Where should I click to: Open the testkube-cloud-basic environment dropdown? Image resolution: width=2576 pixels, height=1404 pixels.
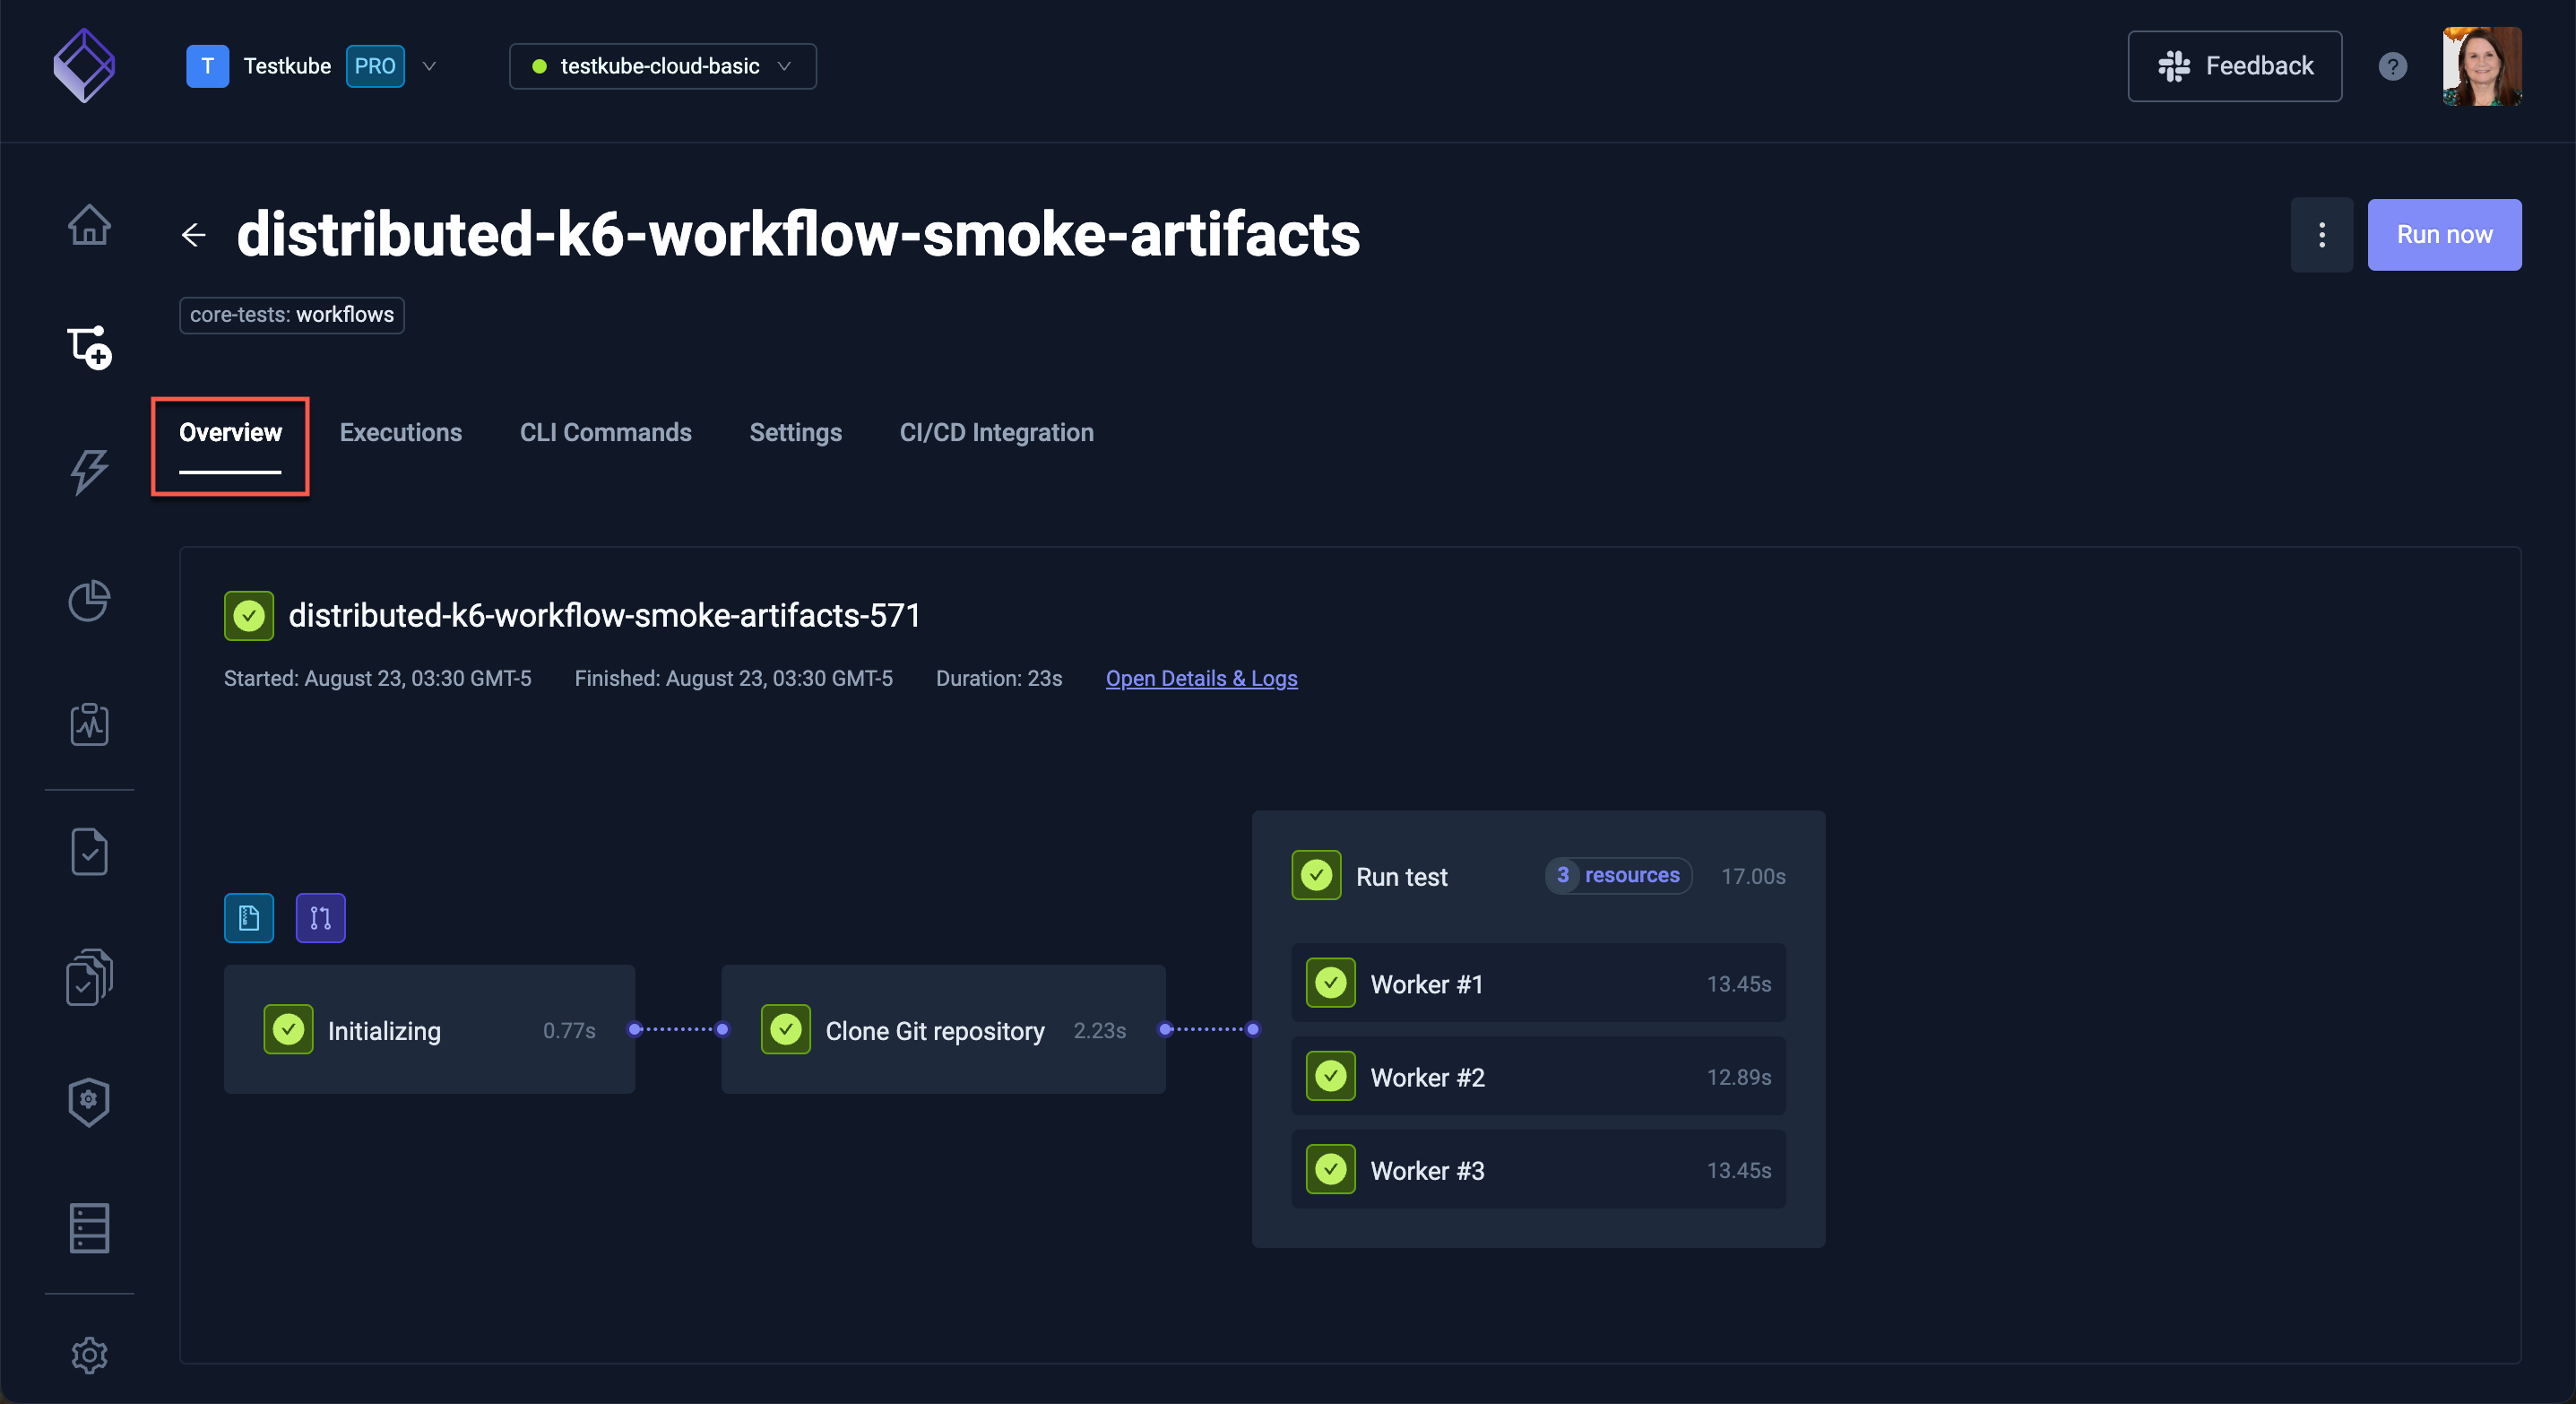pyautogui.click(x=662, y=66)
